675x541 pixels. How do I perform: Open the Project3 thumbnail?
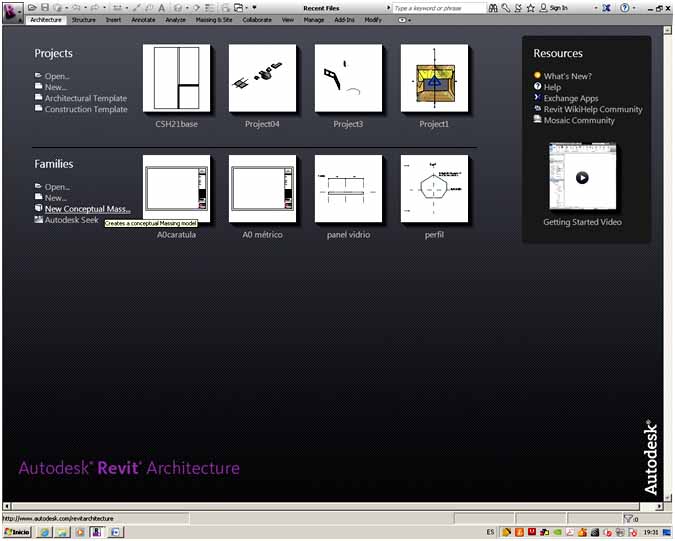pos(348,78)
